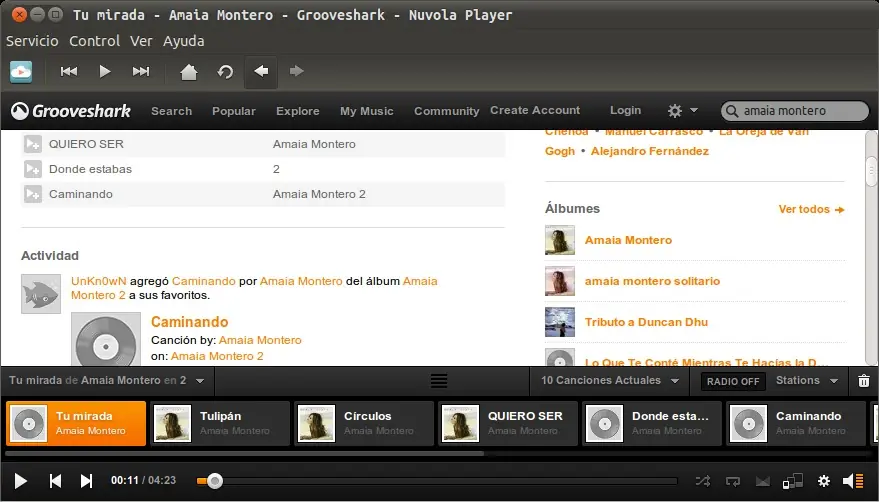Toggle the RADIO OFF button
879x502 pixels.
coord(733,381)
